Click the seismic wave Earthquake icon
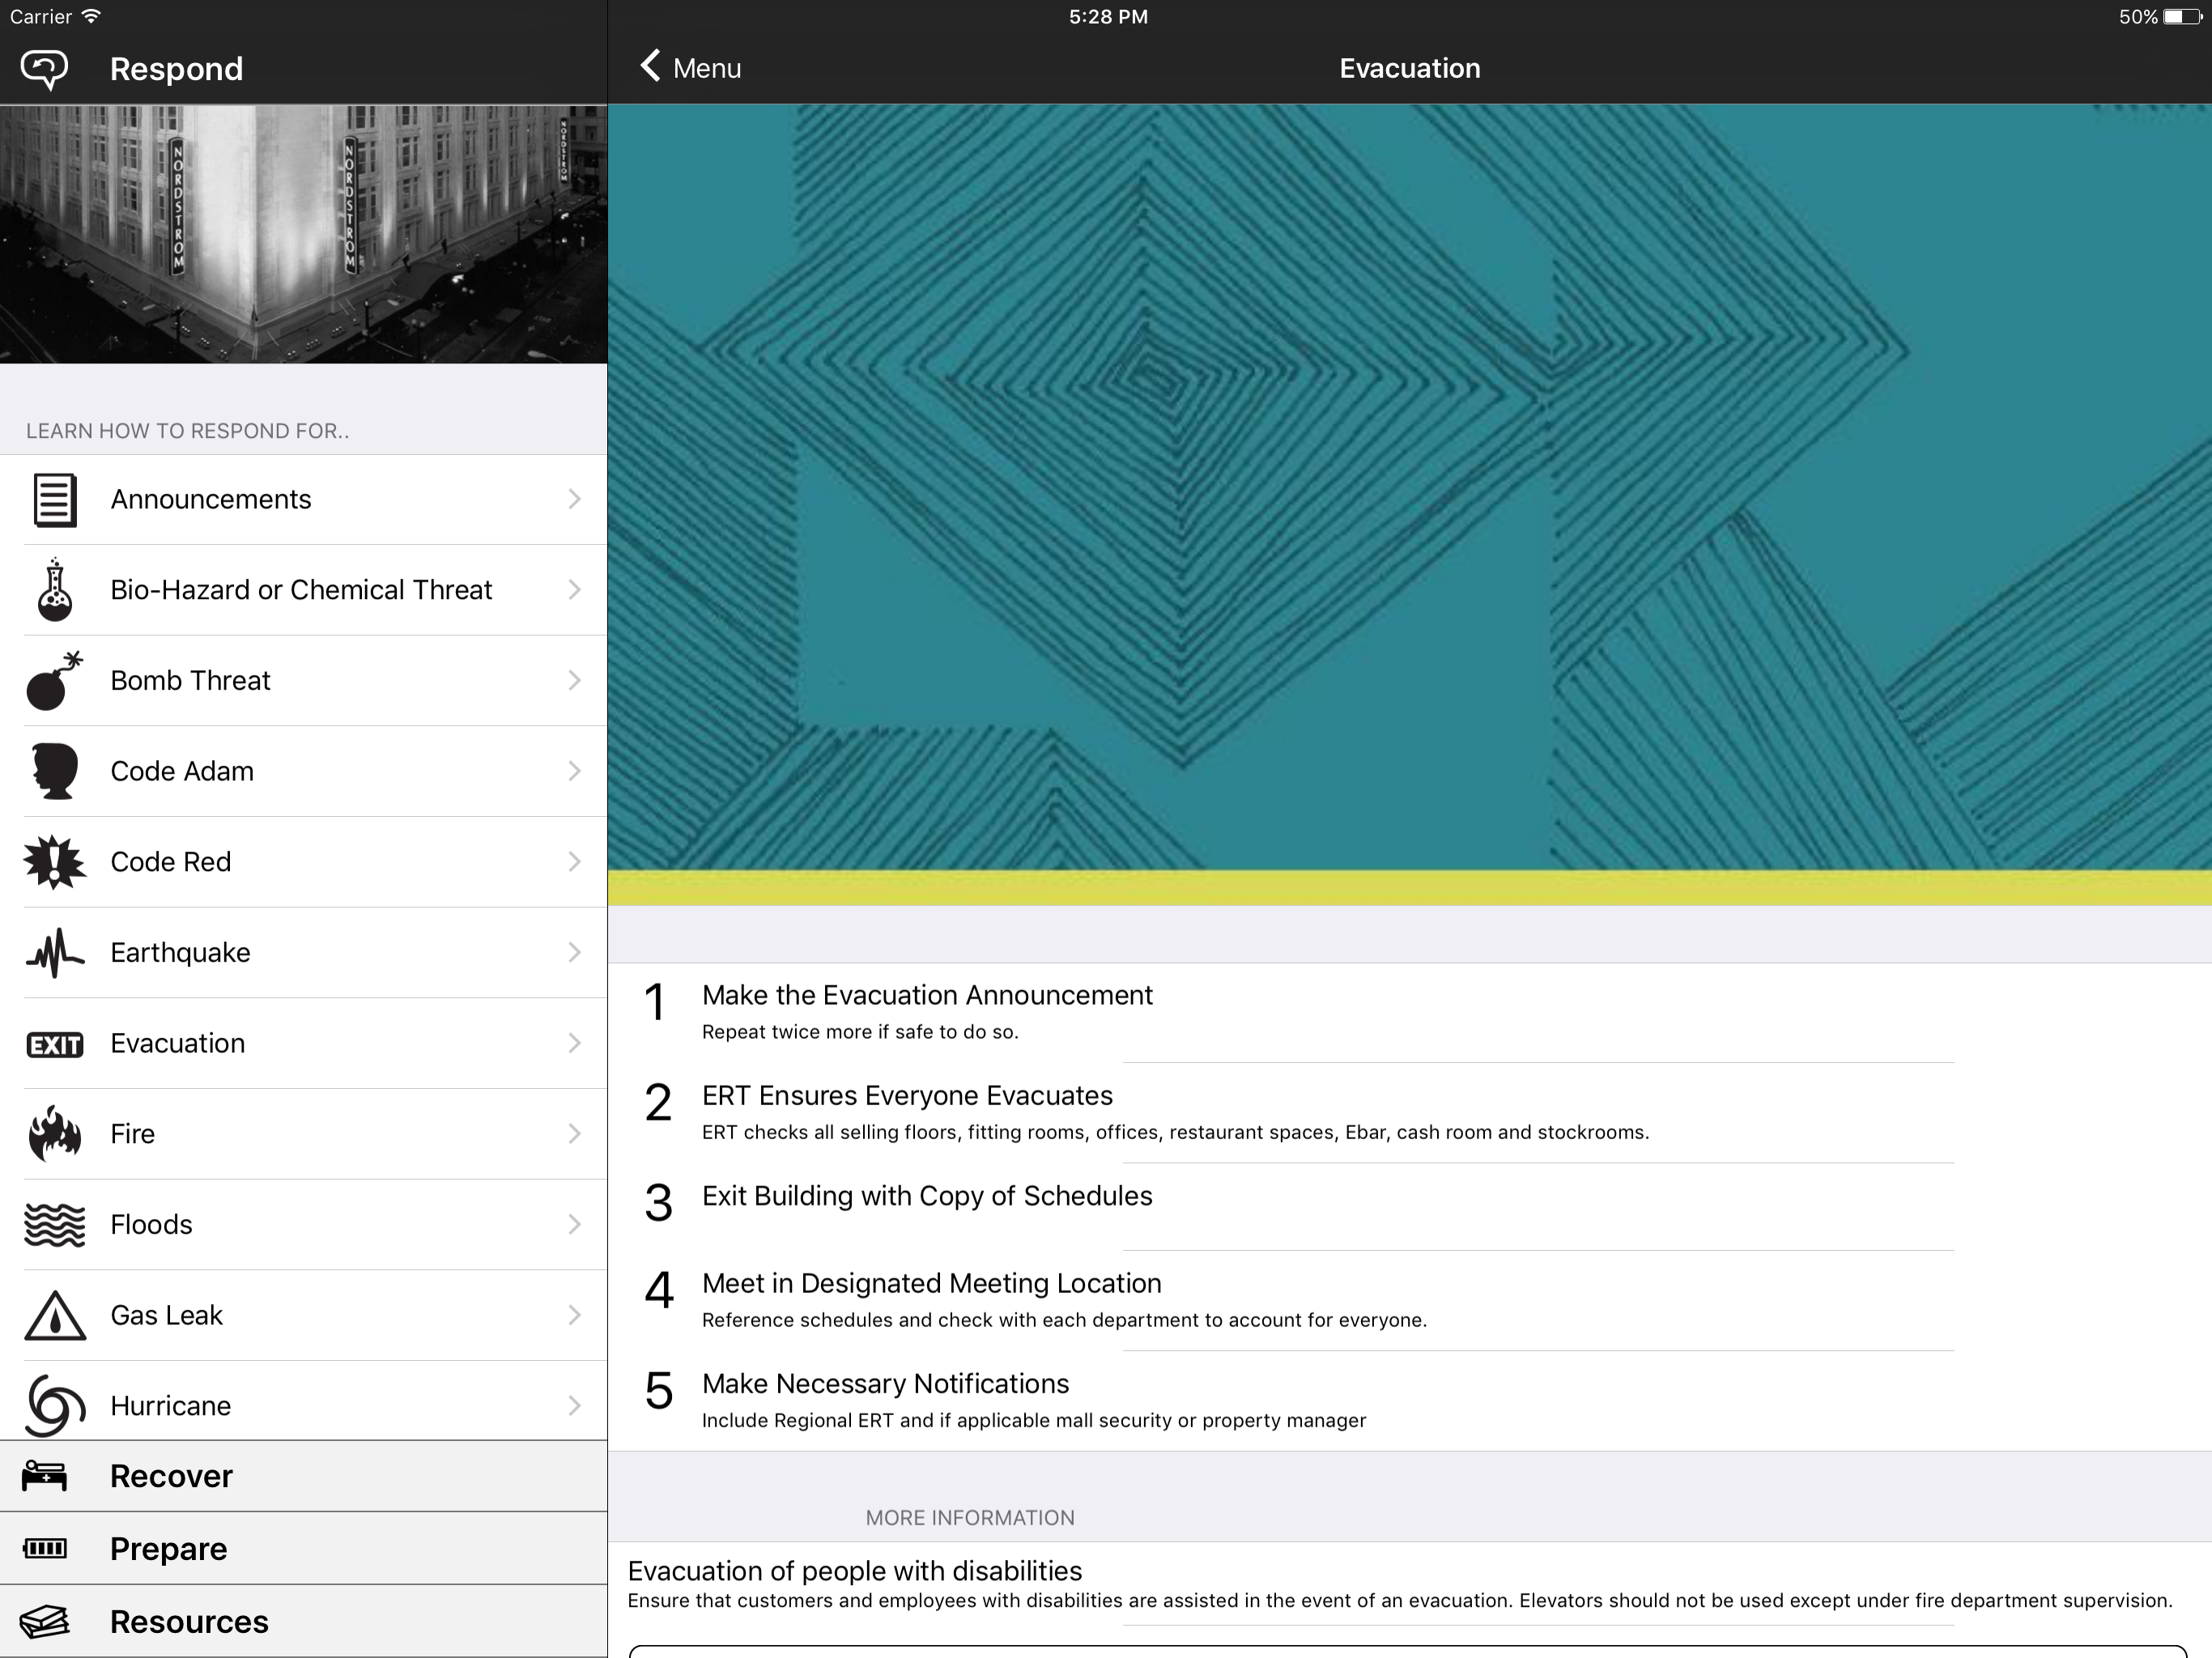This screenshot has width=2212, height=1658. click(x=54, y=953)
